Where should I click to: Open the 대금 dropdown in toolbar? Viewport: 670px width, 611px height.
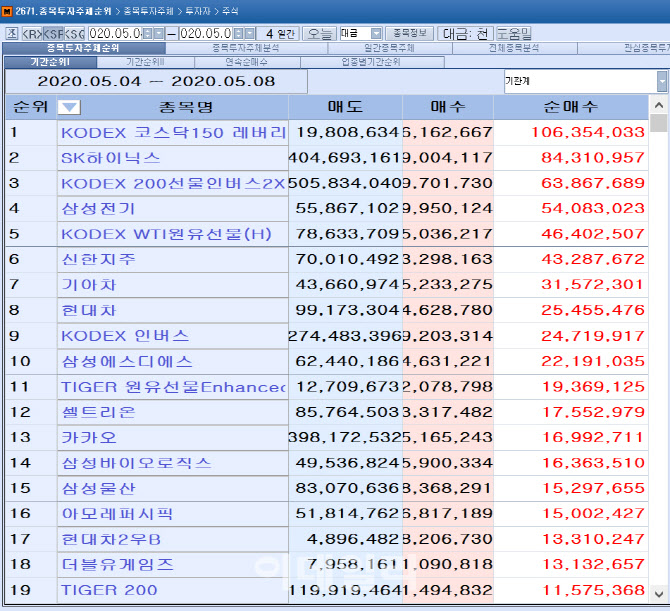376,33
